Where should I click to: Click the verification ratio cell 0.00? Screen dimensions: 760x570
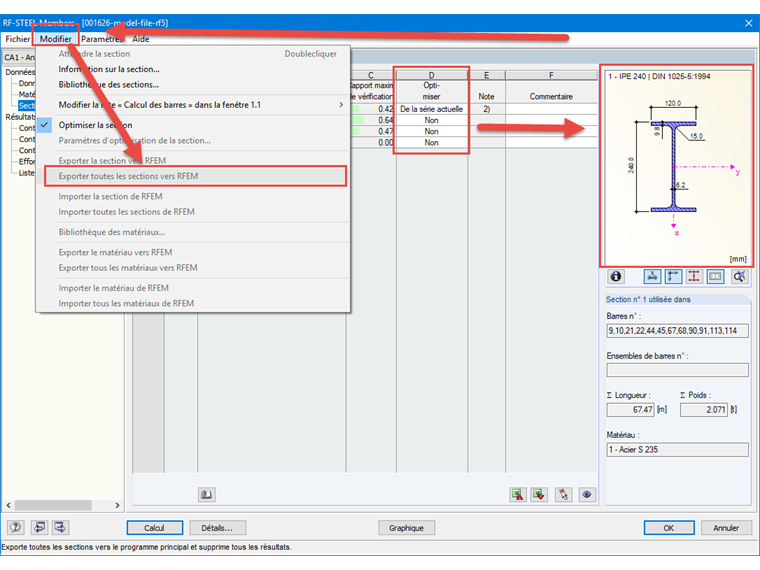[371, 142]
